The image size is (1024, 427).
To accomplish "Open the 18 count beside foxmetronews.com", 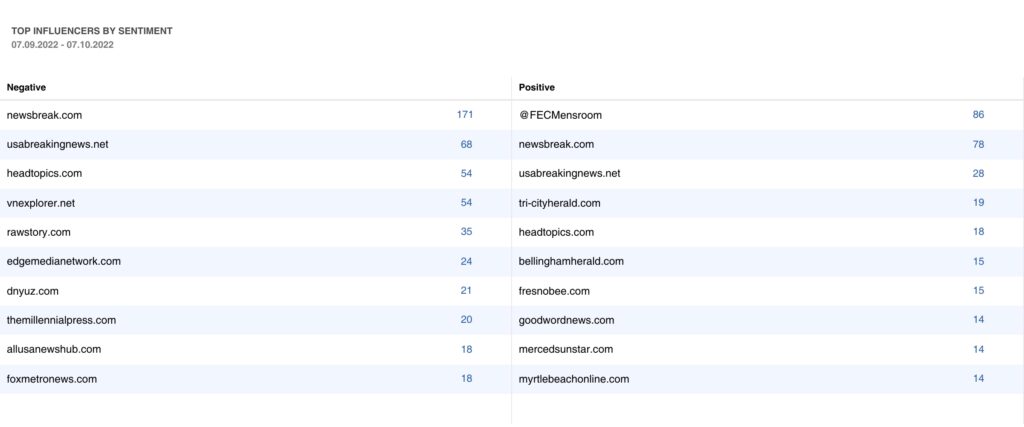I will pos(466,379).
